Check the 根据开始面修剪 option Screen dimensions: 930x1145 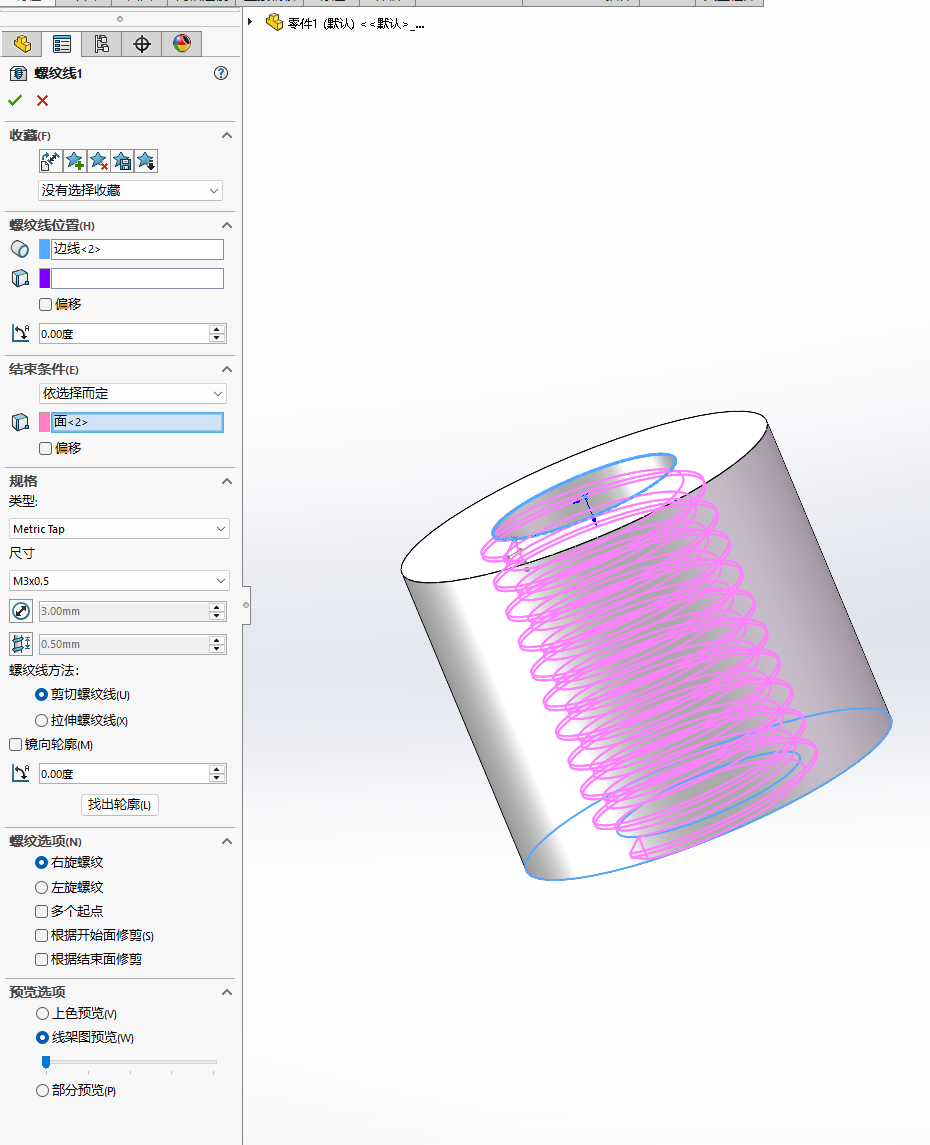coord(42,936)
